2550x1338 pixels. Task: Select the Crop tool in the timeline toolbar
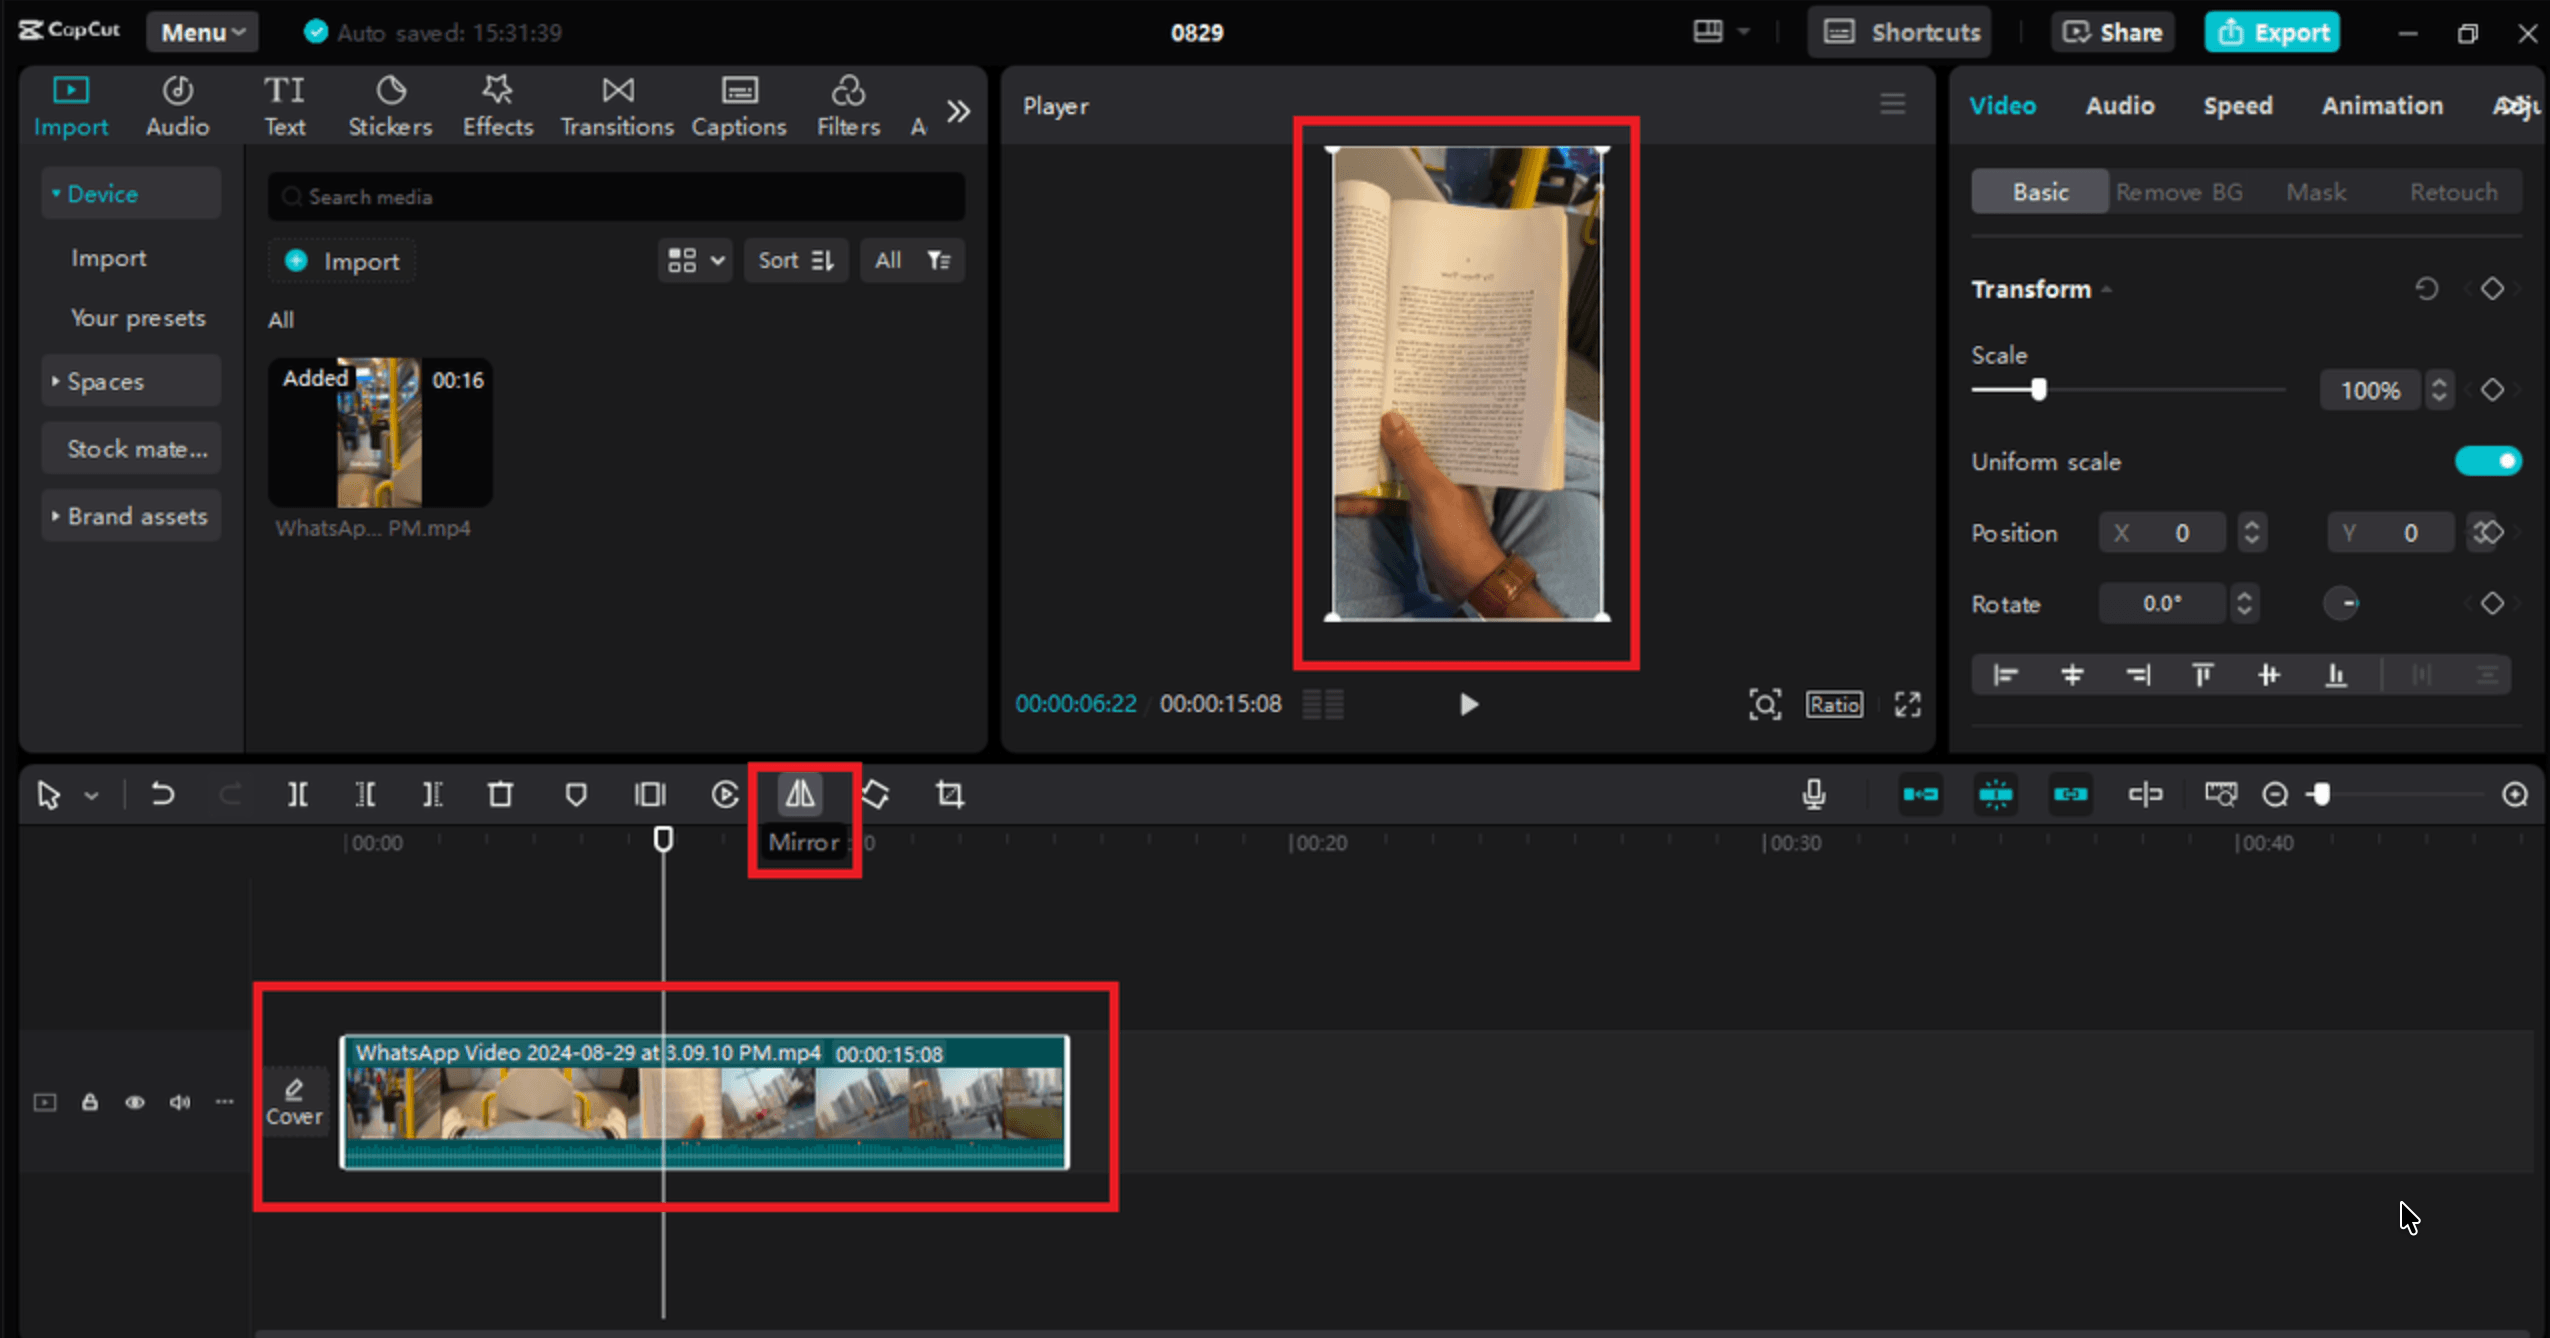pyautogui.click(x=949, y=794)
